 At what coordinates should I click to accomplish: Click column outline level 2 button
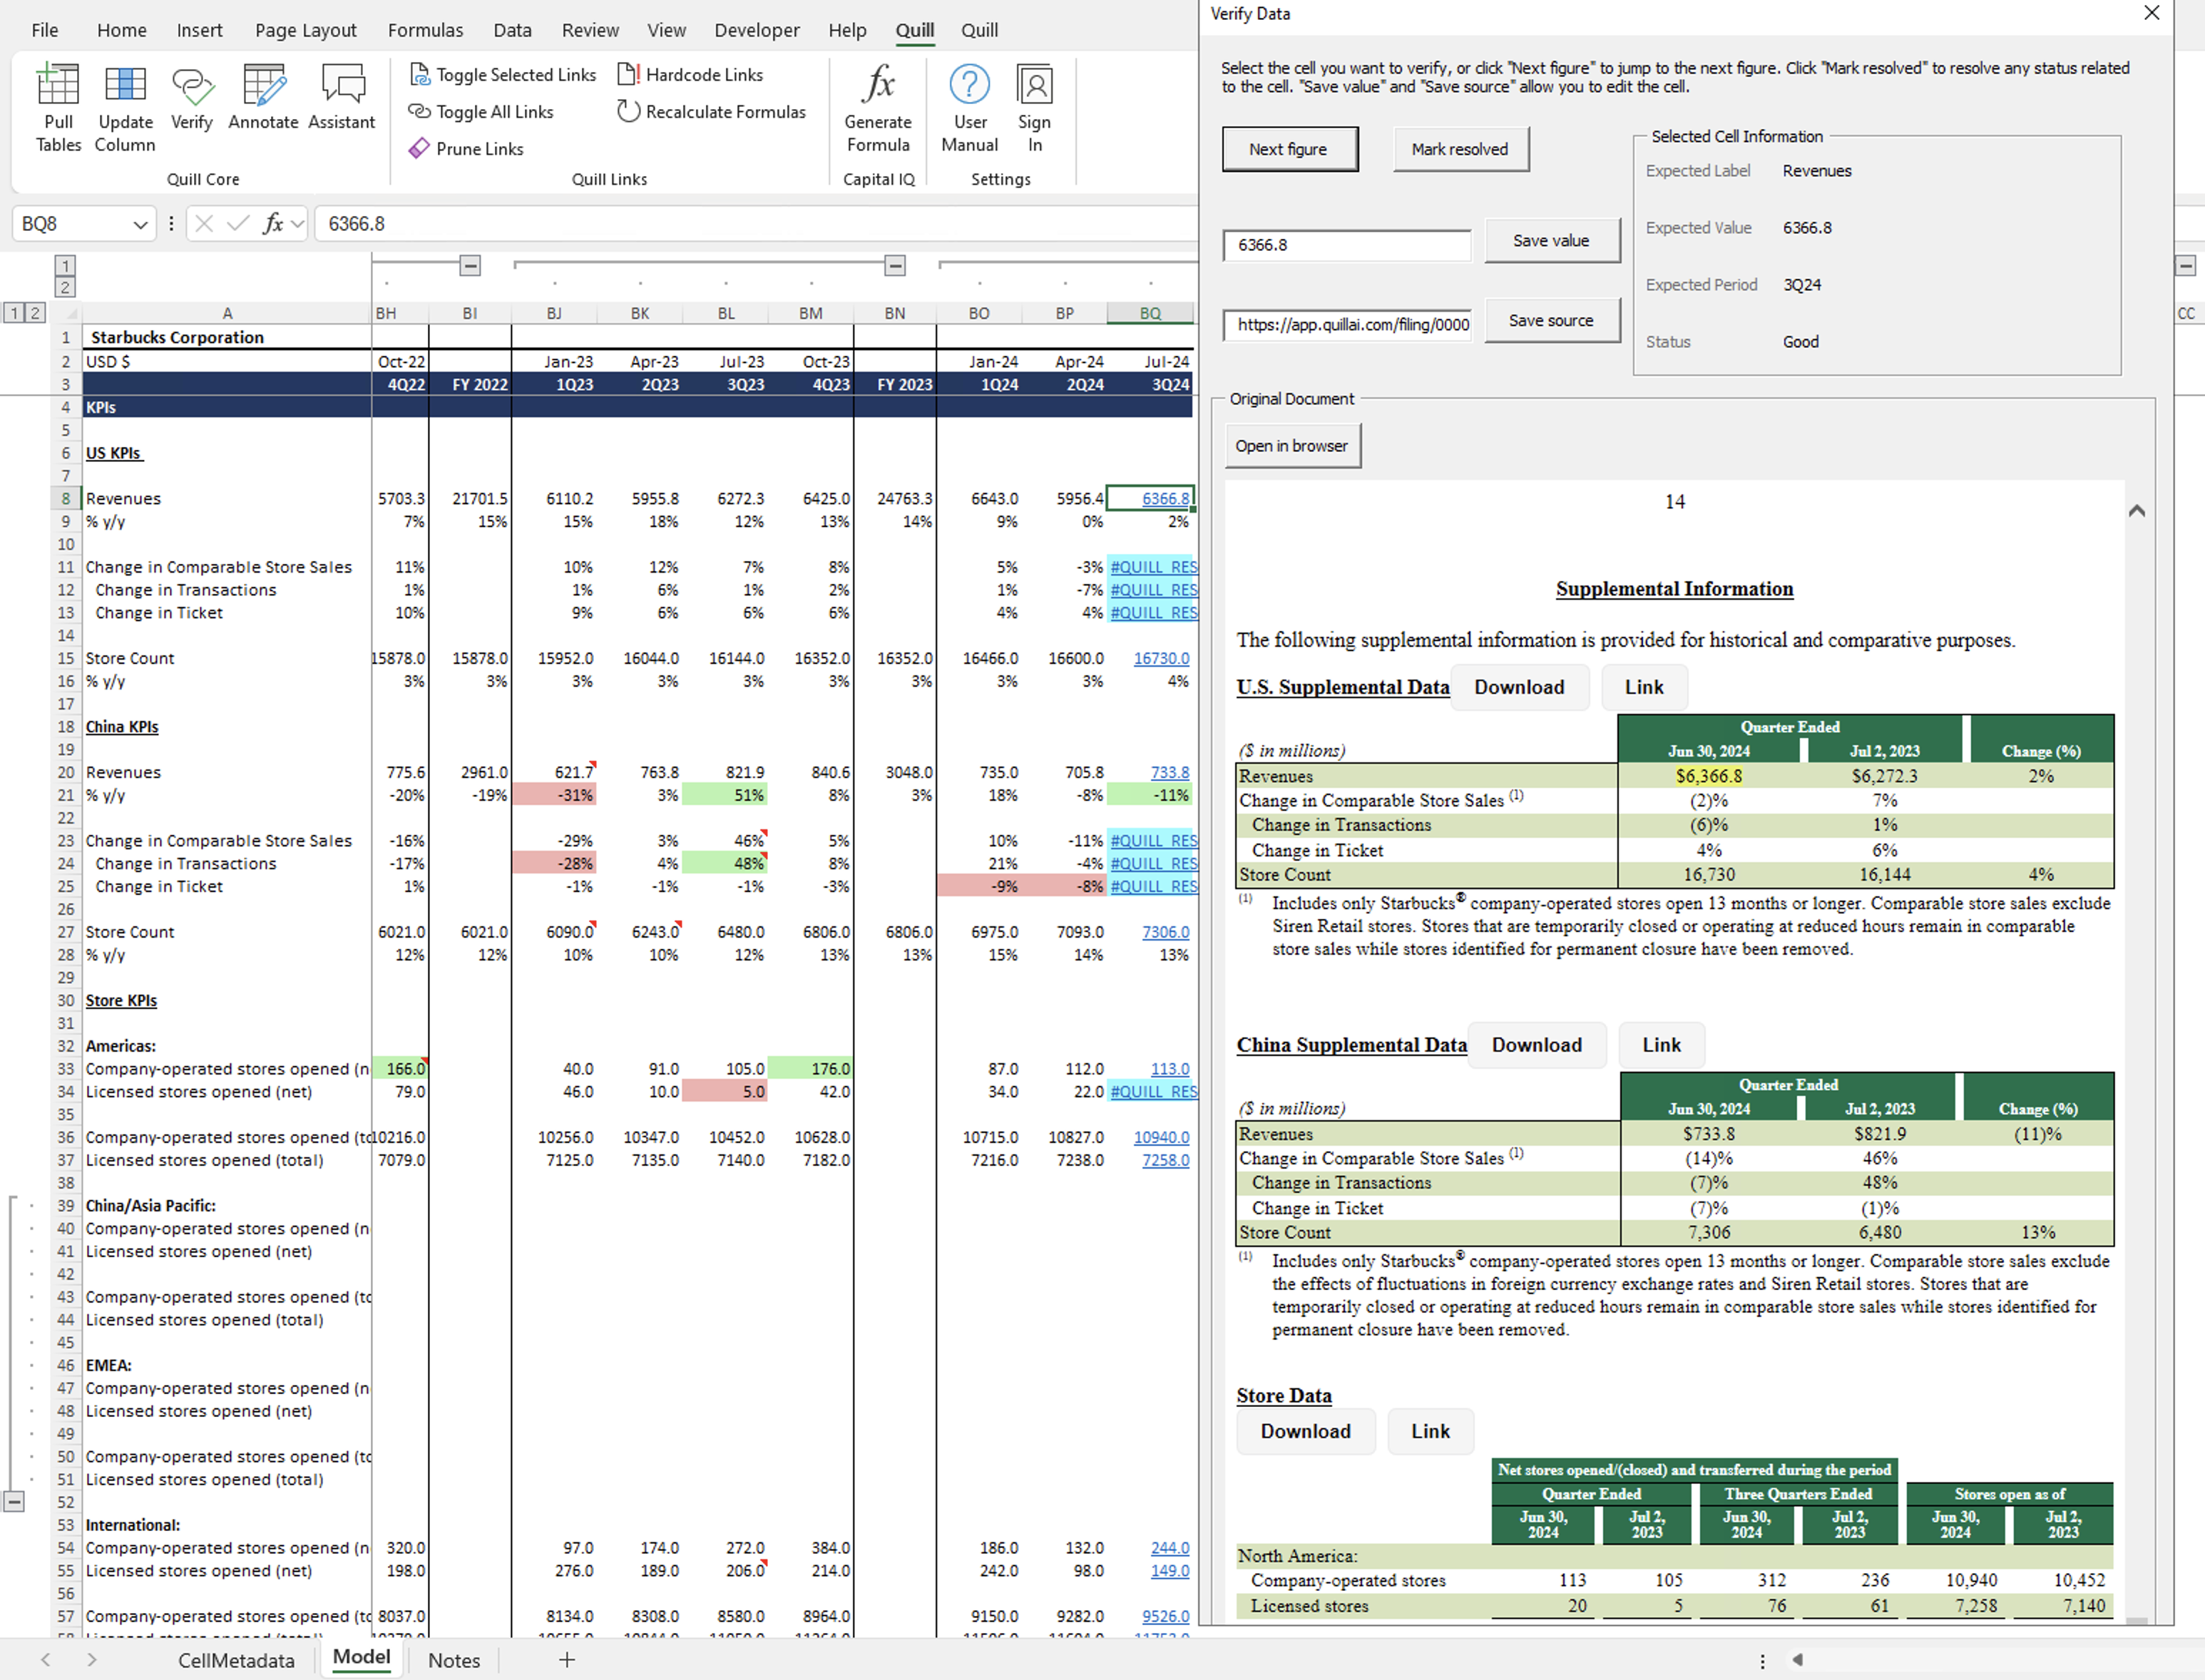[65, 288]
